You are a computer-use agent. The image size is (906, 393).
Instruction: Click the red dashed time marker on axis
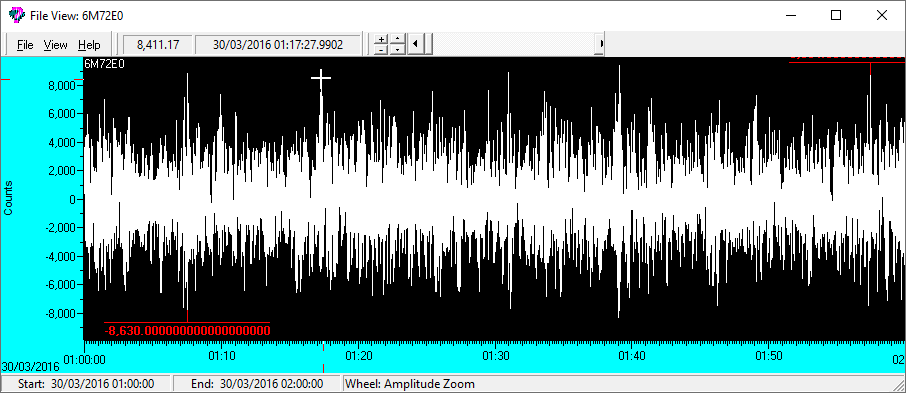(323, 357)
